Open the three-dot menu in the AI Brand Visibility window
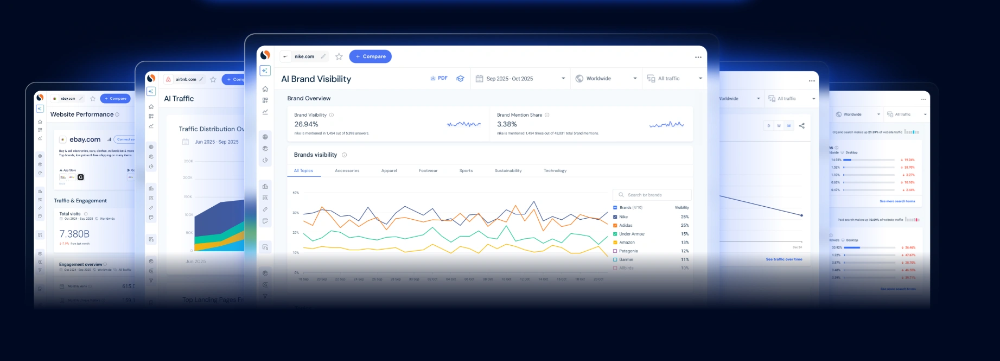Screen dimensions: 1000x361 [x=698, y=57]
